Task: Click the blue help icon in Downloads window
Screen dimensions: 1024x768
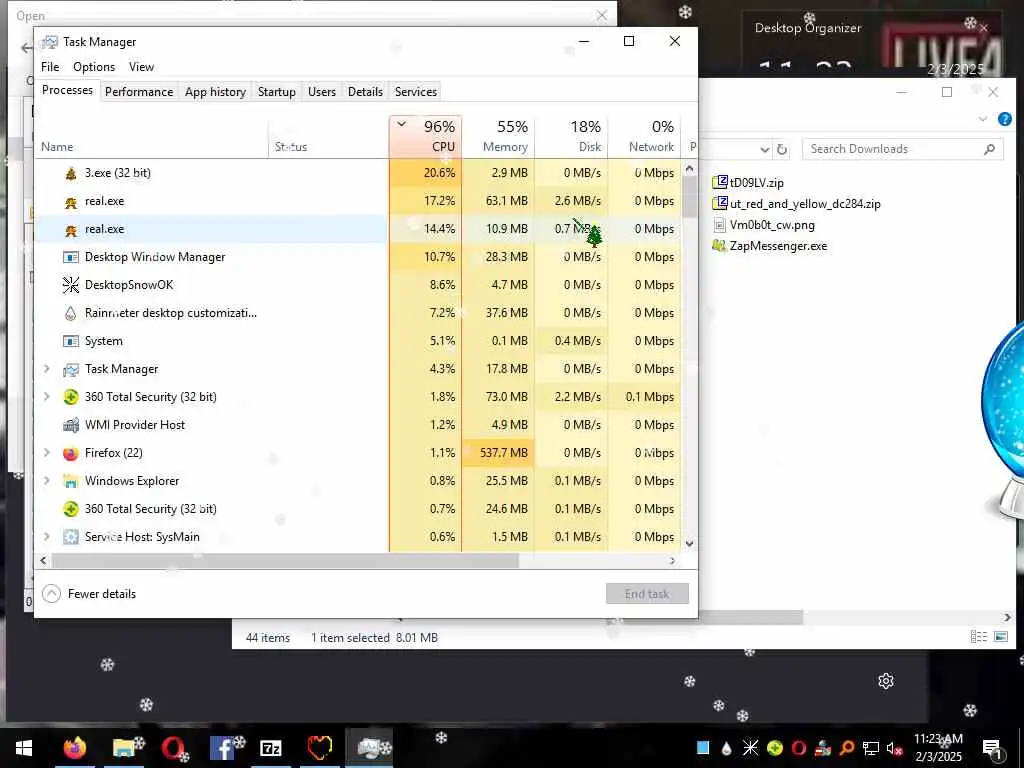Action: [1004, 119]
